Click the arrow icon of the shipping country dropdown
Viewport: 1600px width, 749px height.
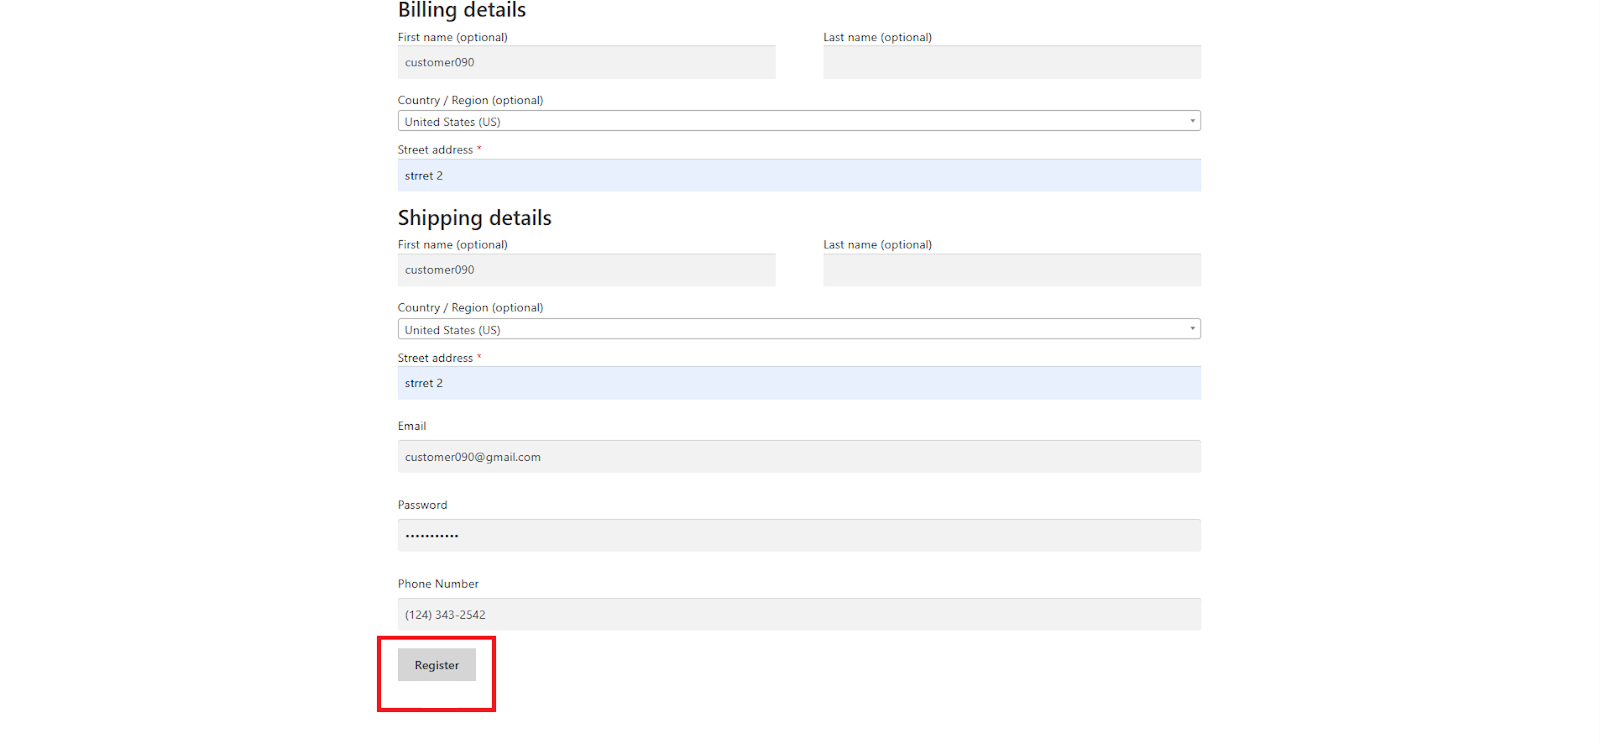pos(1192,329)
